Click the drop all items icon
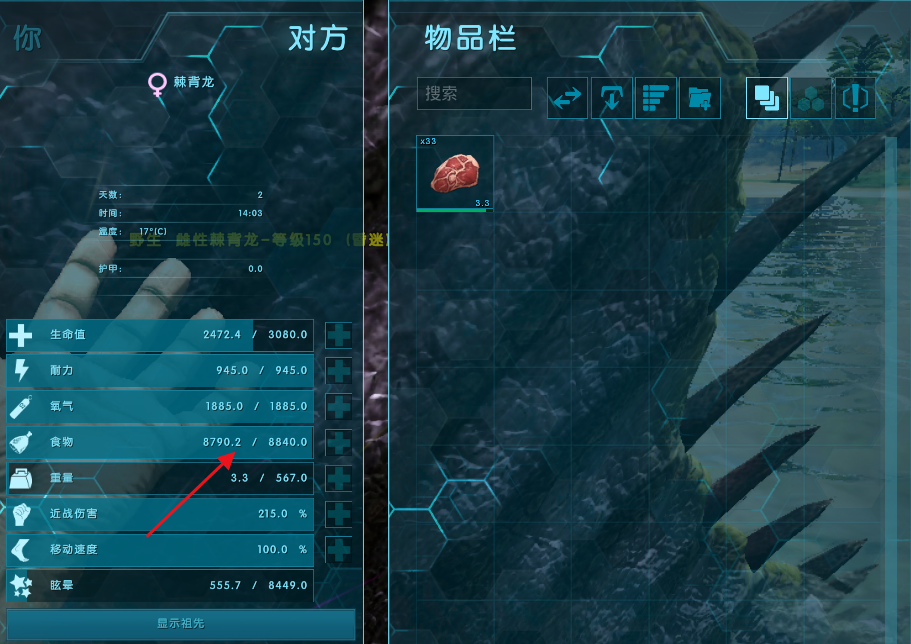 (612, 98)
